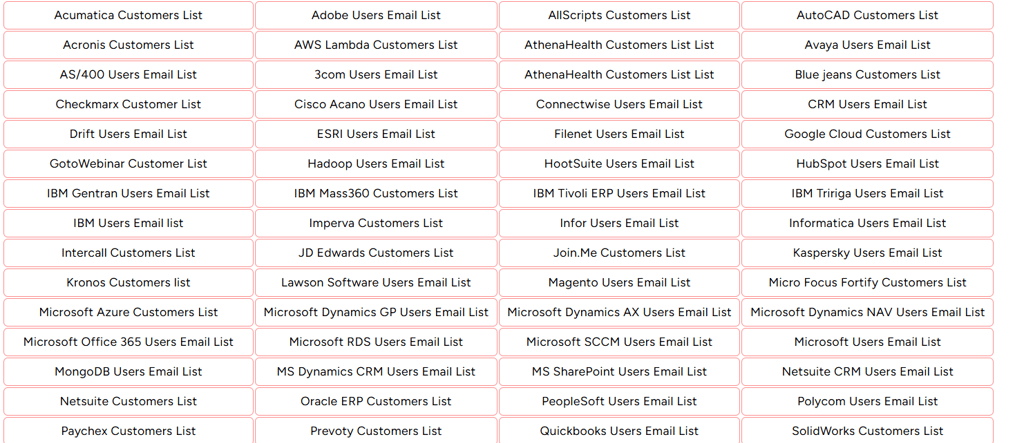Open AllScripts Customers List
The image size is (1024, 443).
[619, 15]
